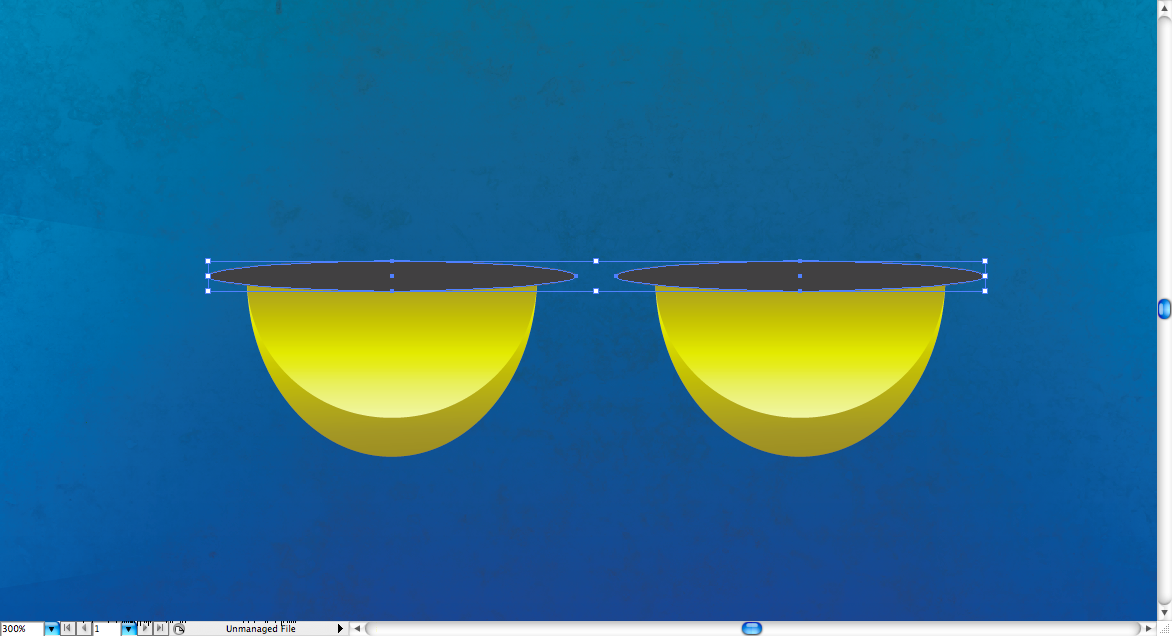
Task: Click the file status icon beside Unmanaged File
Action: (x=179, y=629)
